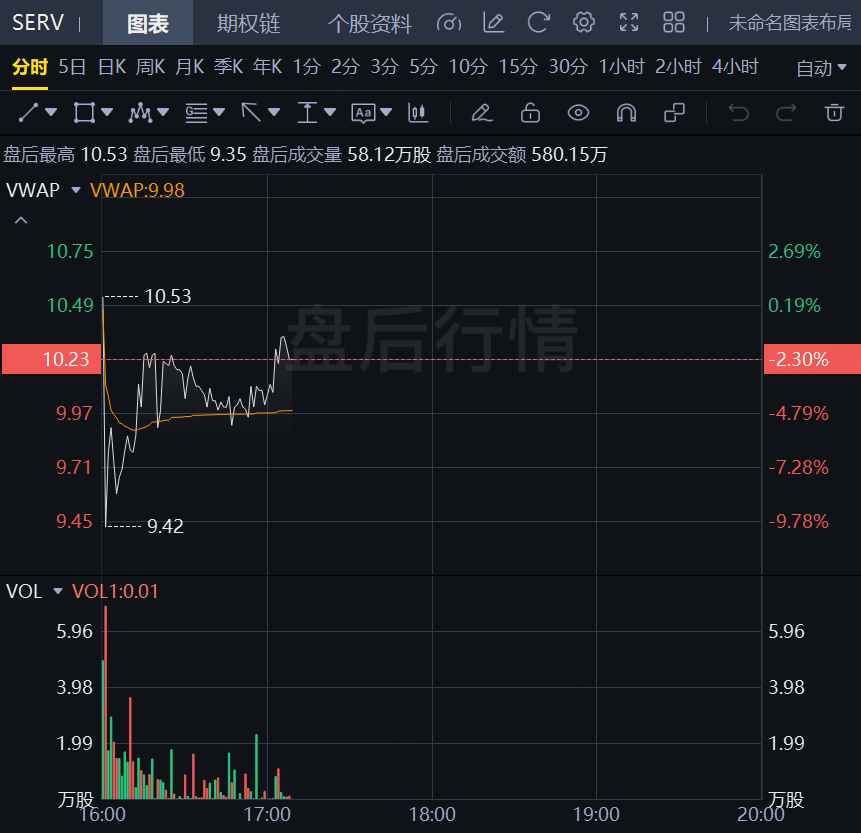Open the 自动 dropdown menu

[821, 68]
